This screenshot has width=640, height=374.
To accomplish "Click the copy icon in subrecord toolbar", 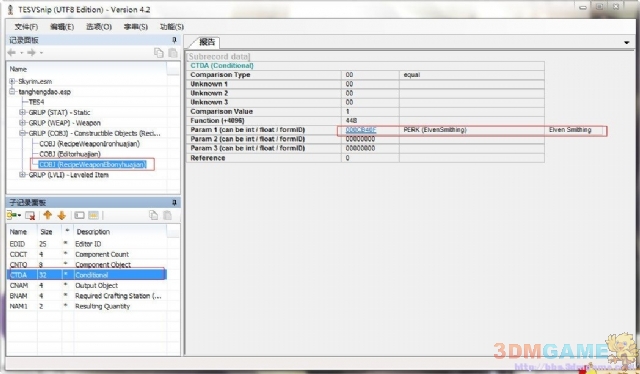I will (153, 215).
